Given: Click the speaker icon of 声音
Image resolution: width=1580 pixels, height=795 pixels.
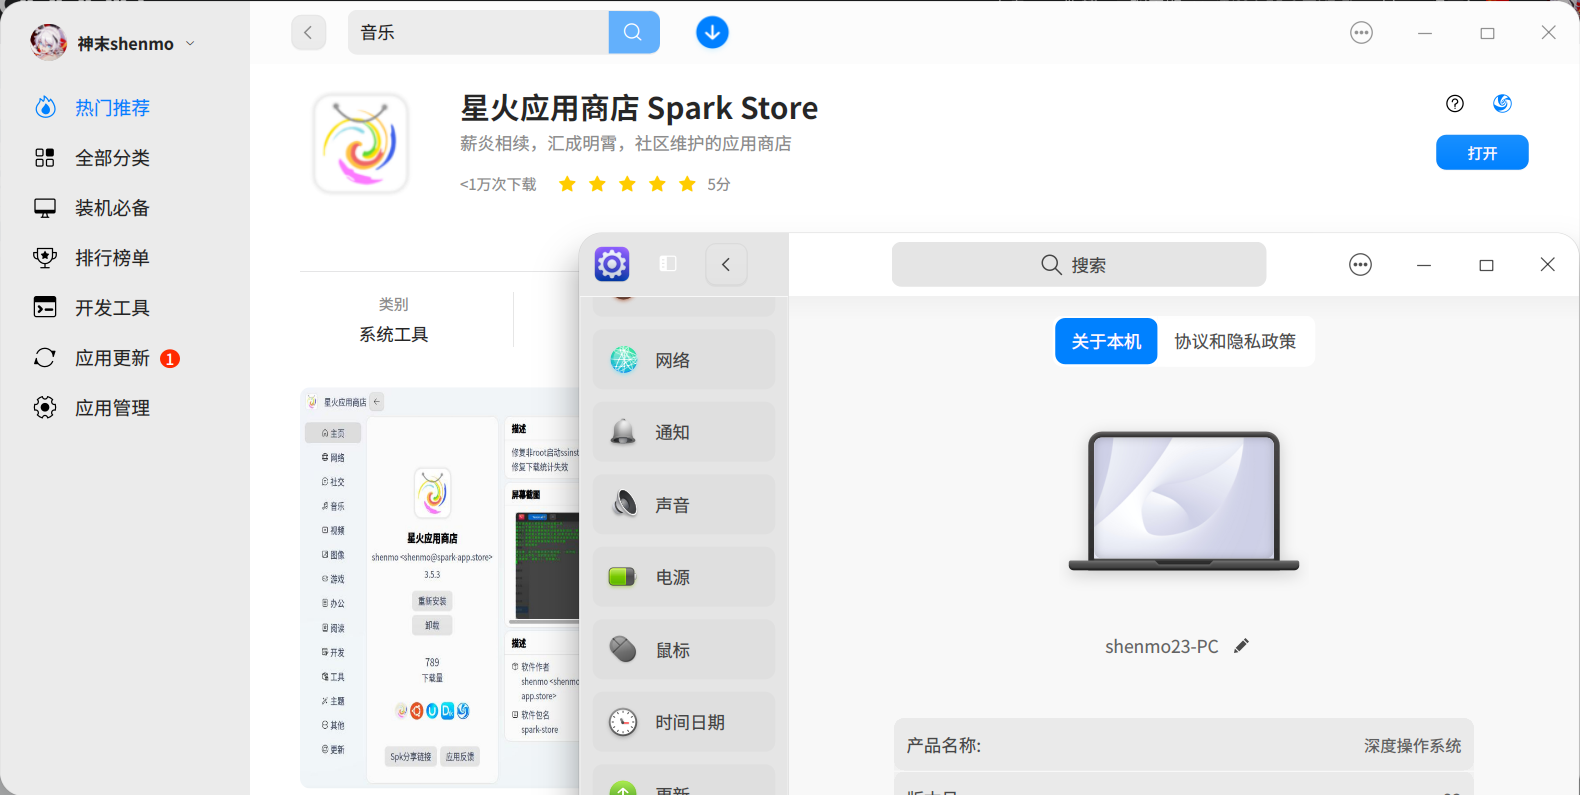Looking at the screenshot, I should (624, 504).
